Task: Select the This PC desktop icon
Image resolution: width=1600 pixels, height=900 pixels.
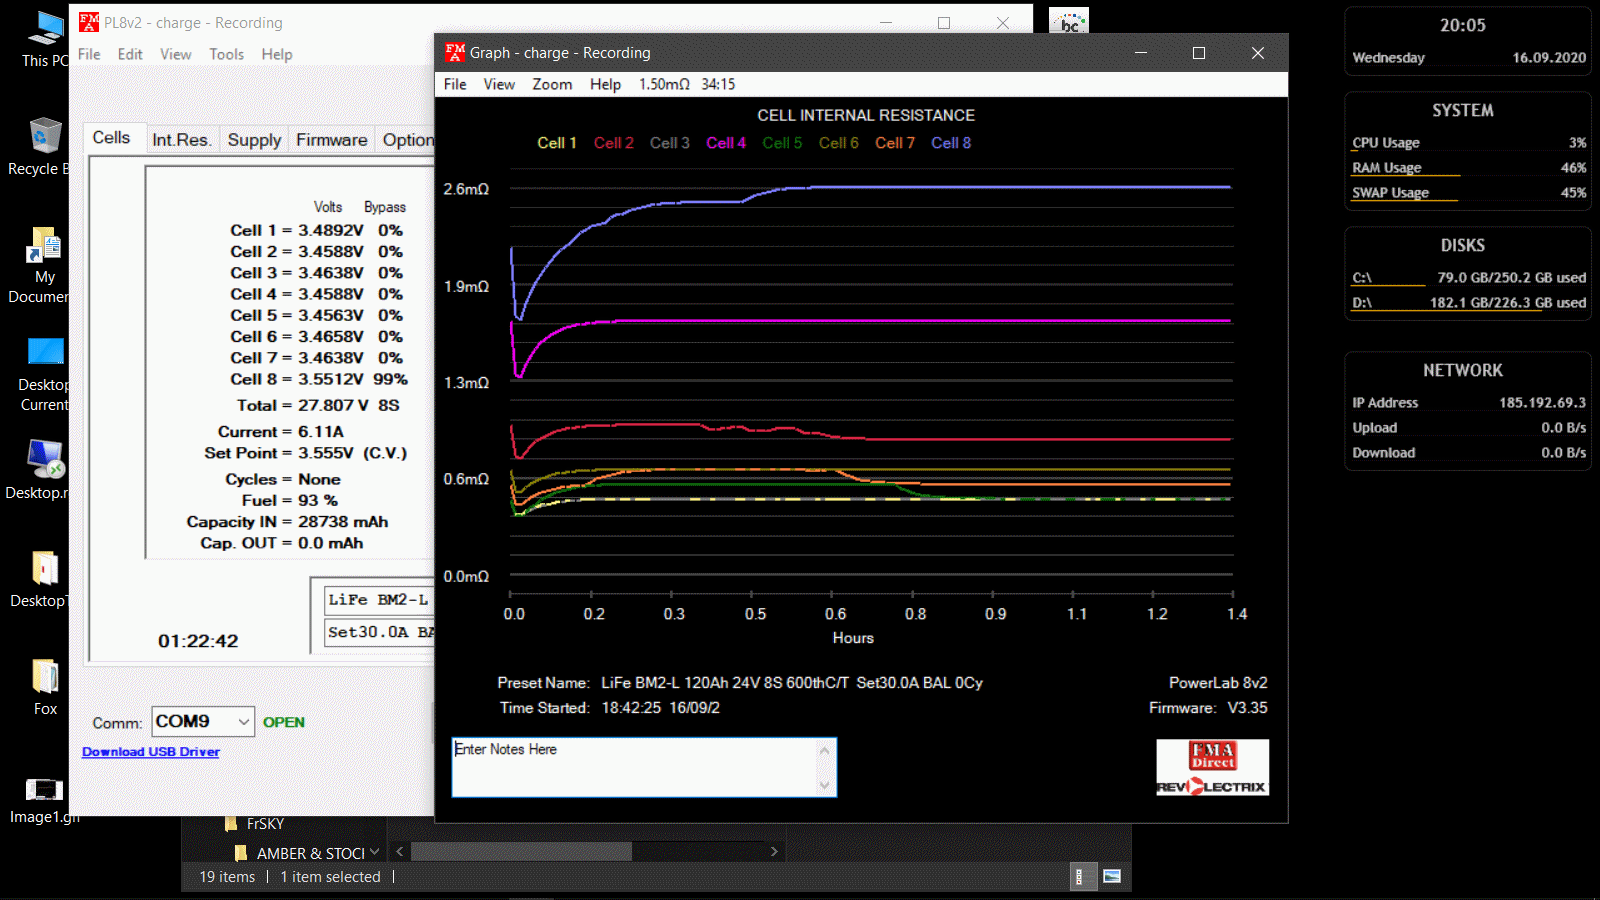Action: (x=44, y=30)
